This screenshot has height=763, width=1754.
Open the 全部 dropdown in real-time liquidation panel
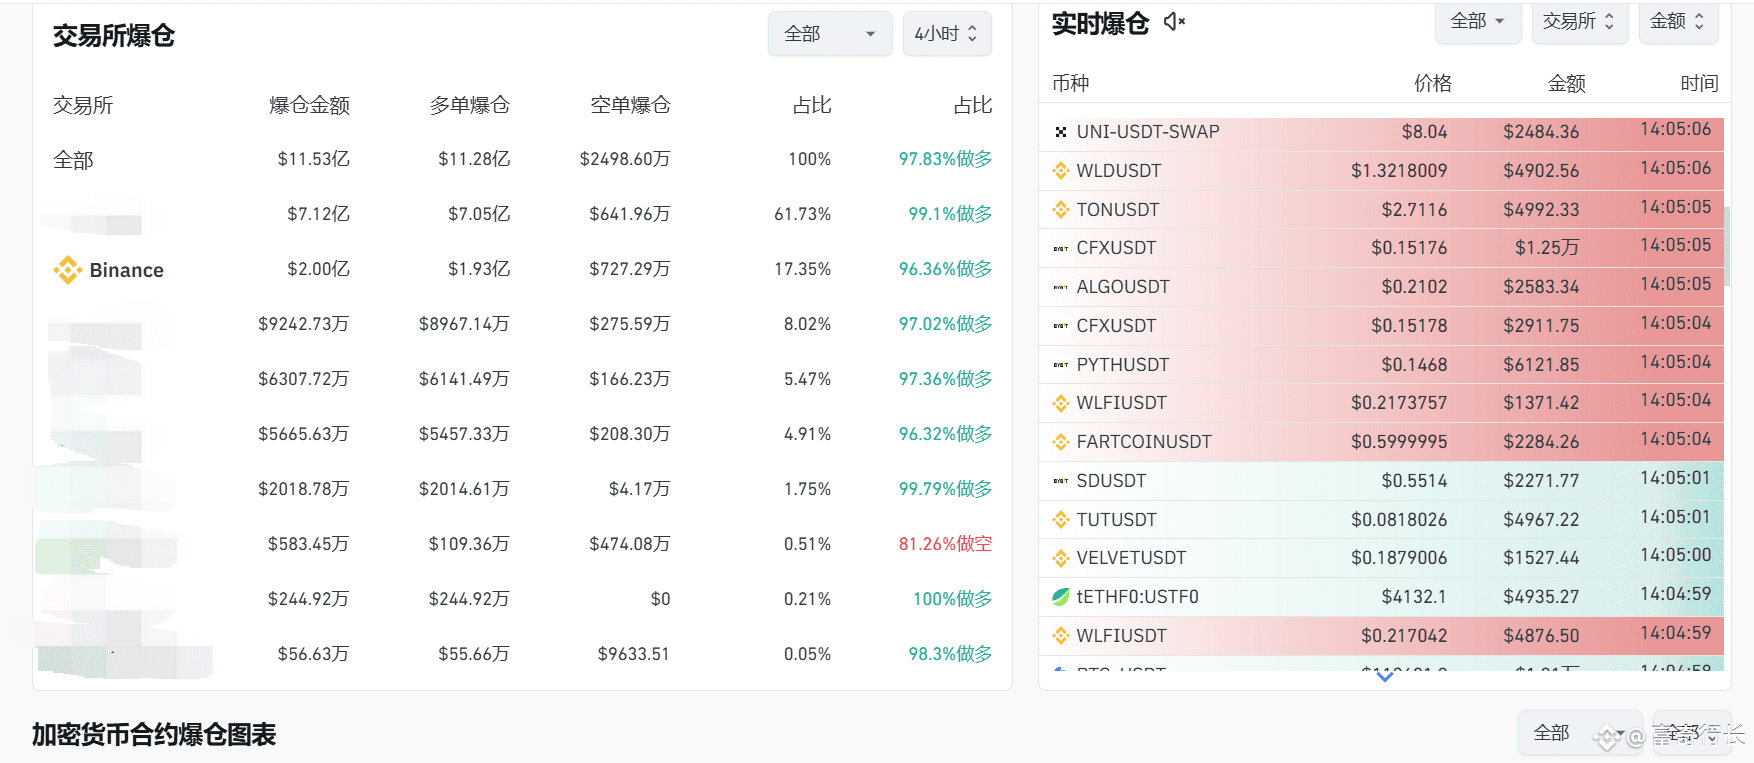click(1478, 22)
